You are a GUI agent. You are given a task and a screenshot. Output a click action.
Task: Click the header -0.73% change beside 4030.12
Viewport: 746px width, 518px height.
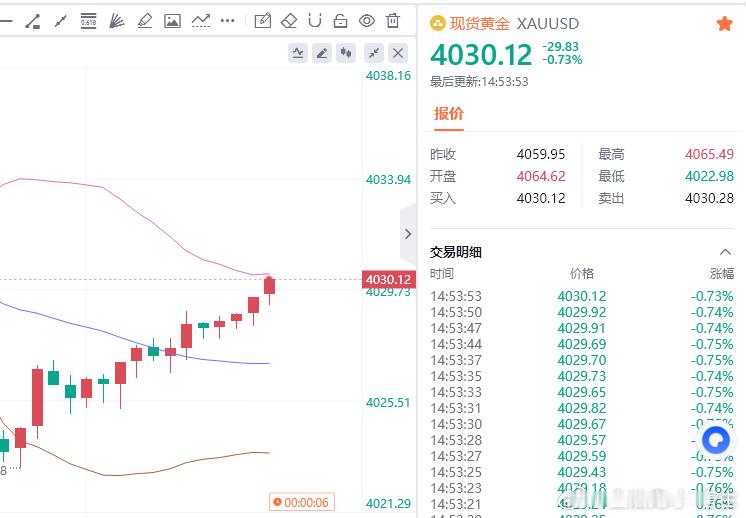562,60
